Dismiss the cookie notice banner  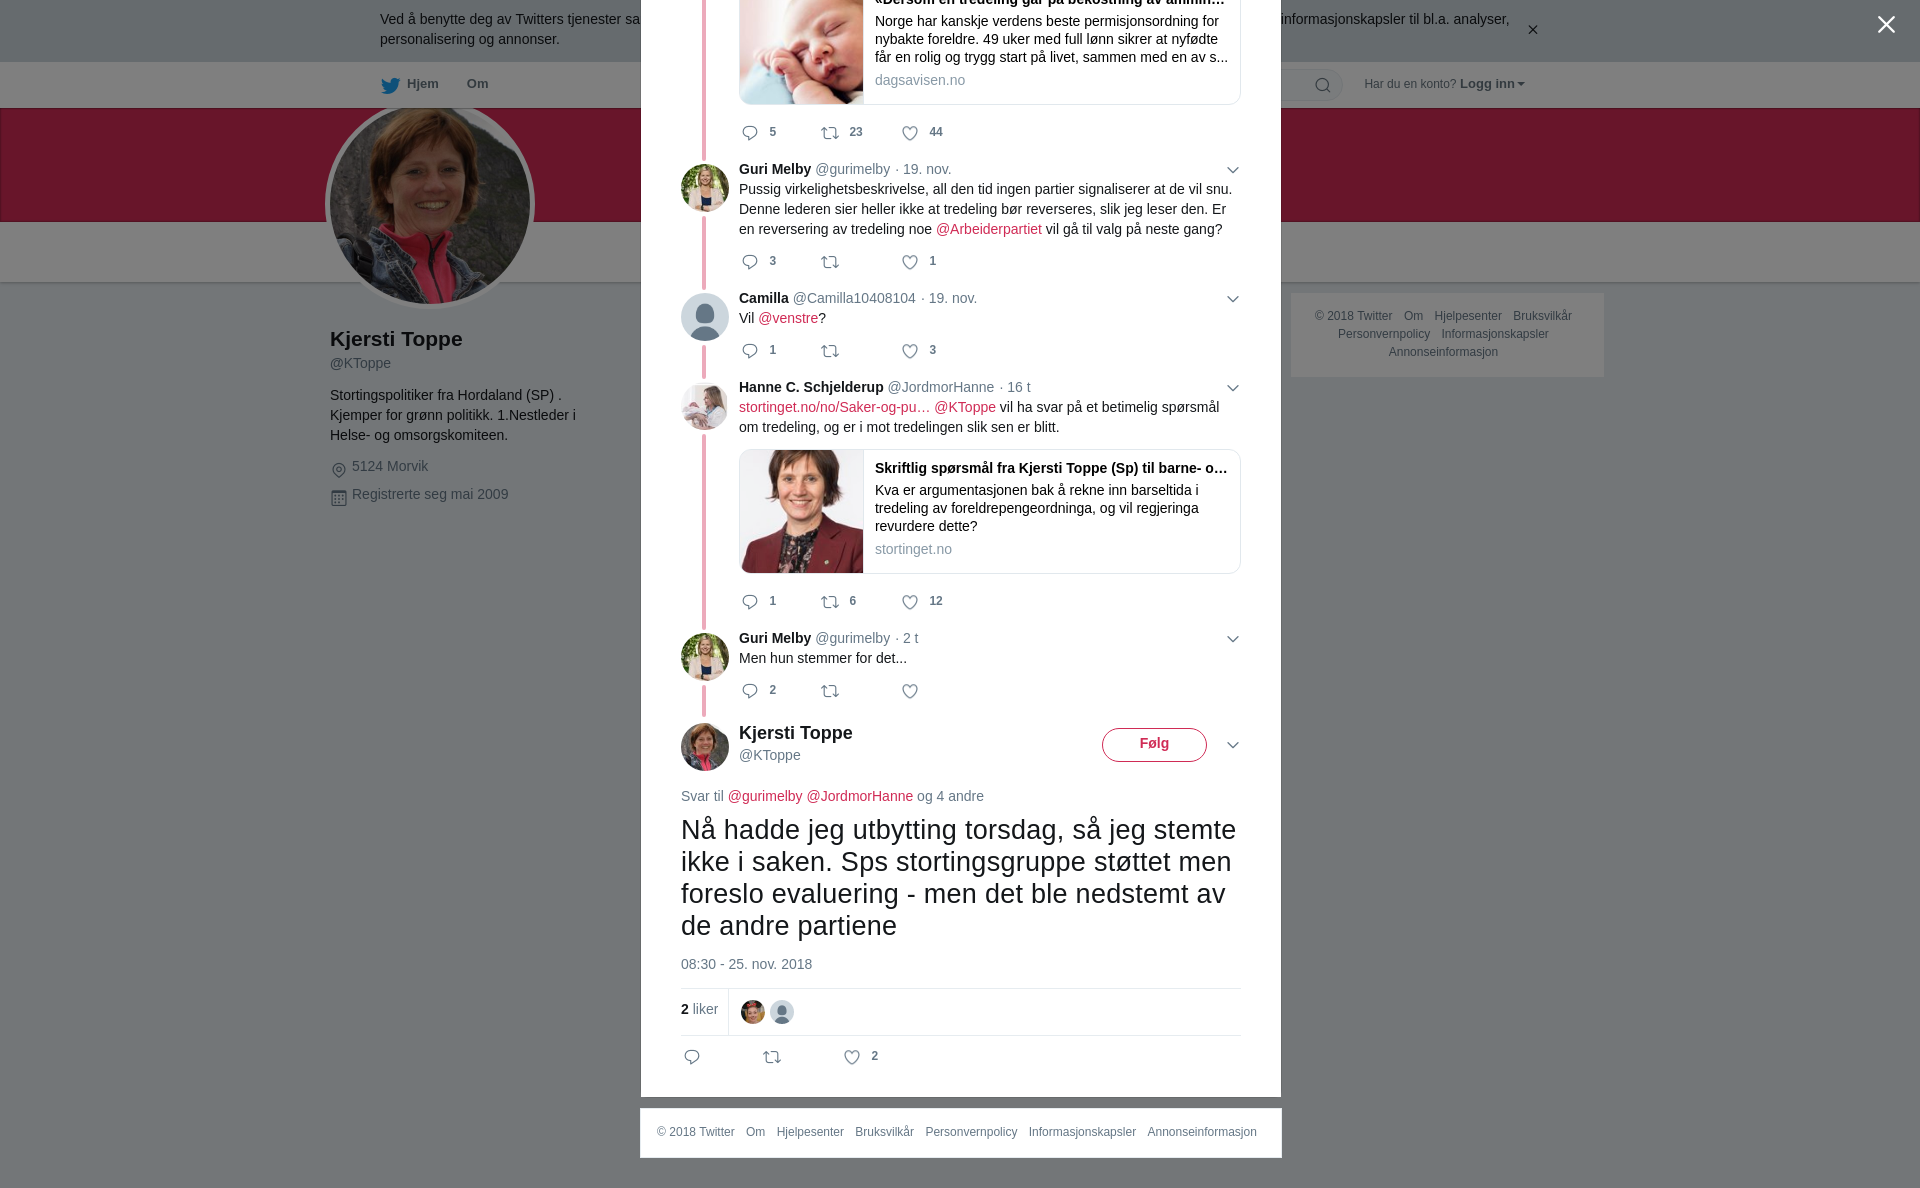click(x=1532, y=30)
